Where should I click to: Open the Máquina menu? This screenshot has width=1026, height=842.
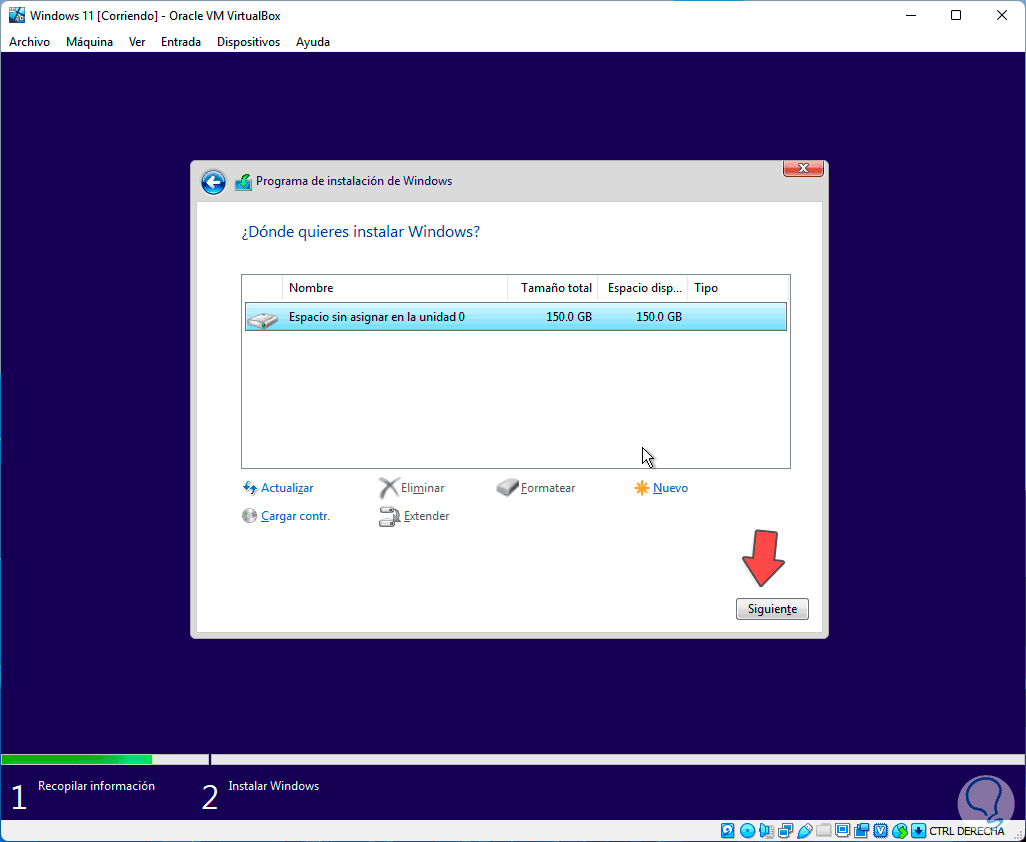pyautogui.click(x=89, y=42)
